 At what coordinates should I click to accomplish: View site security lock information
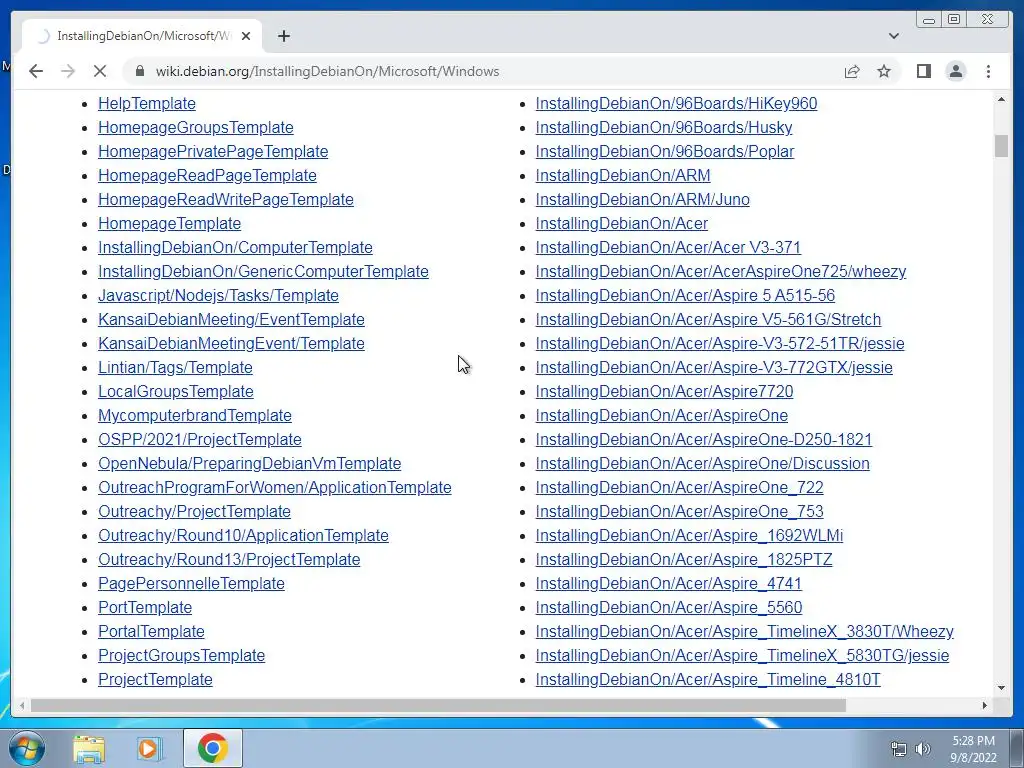(139, 71)
